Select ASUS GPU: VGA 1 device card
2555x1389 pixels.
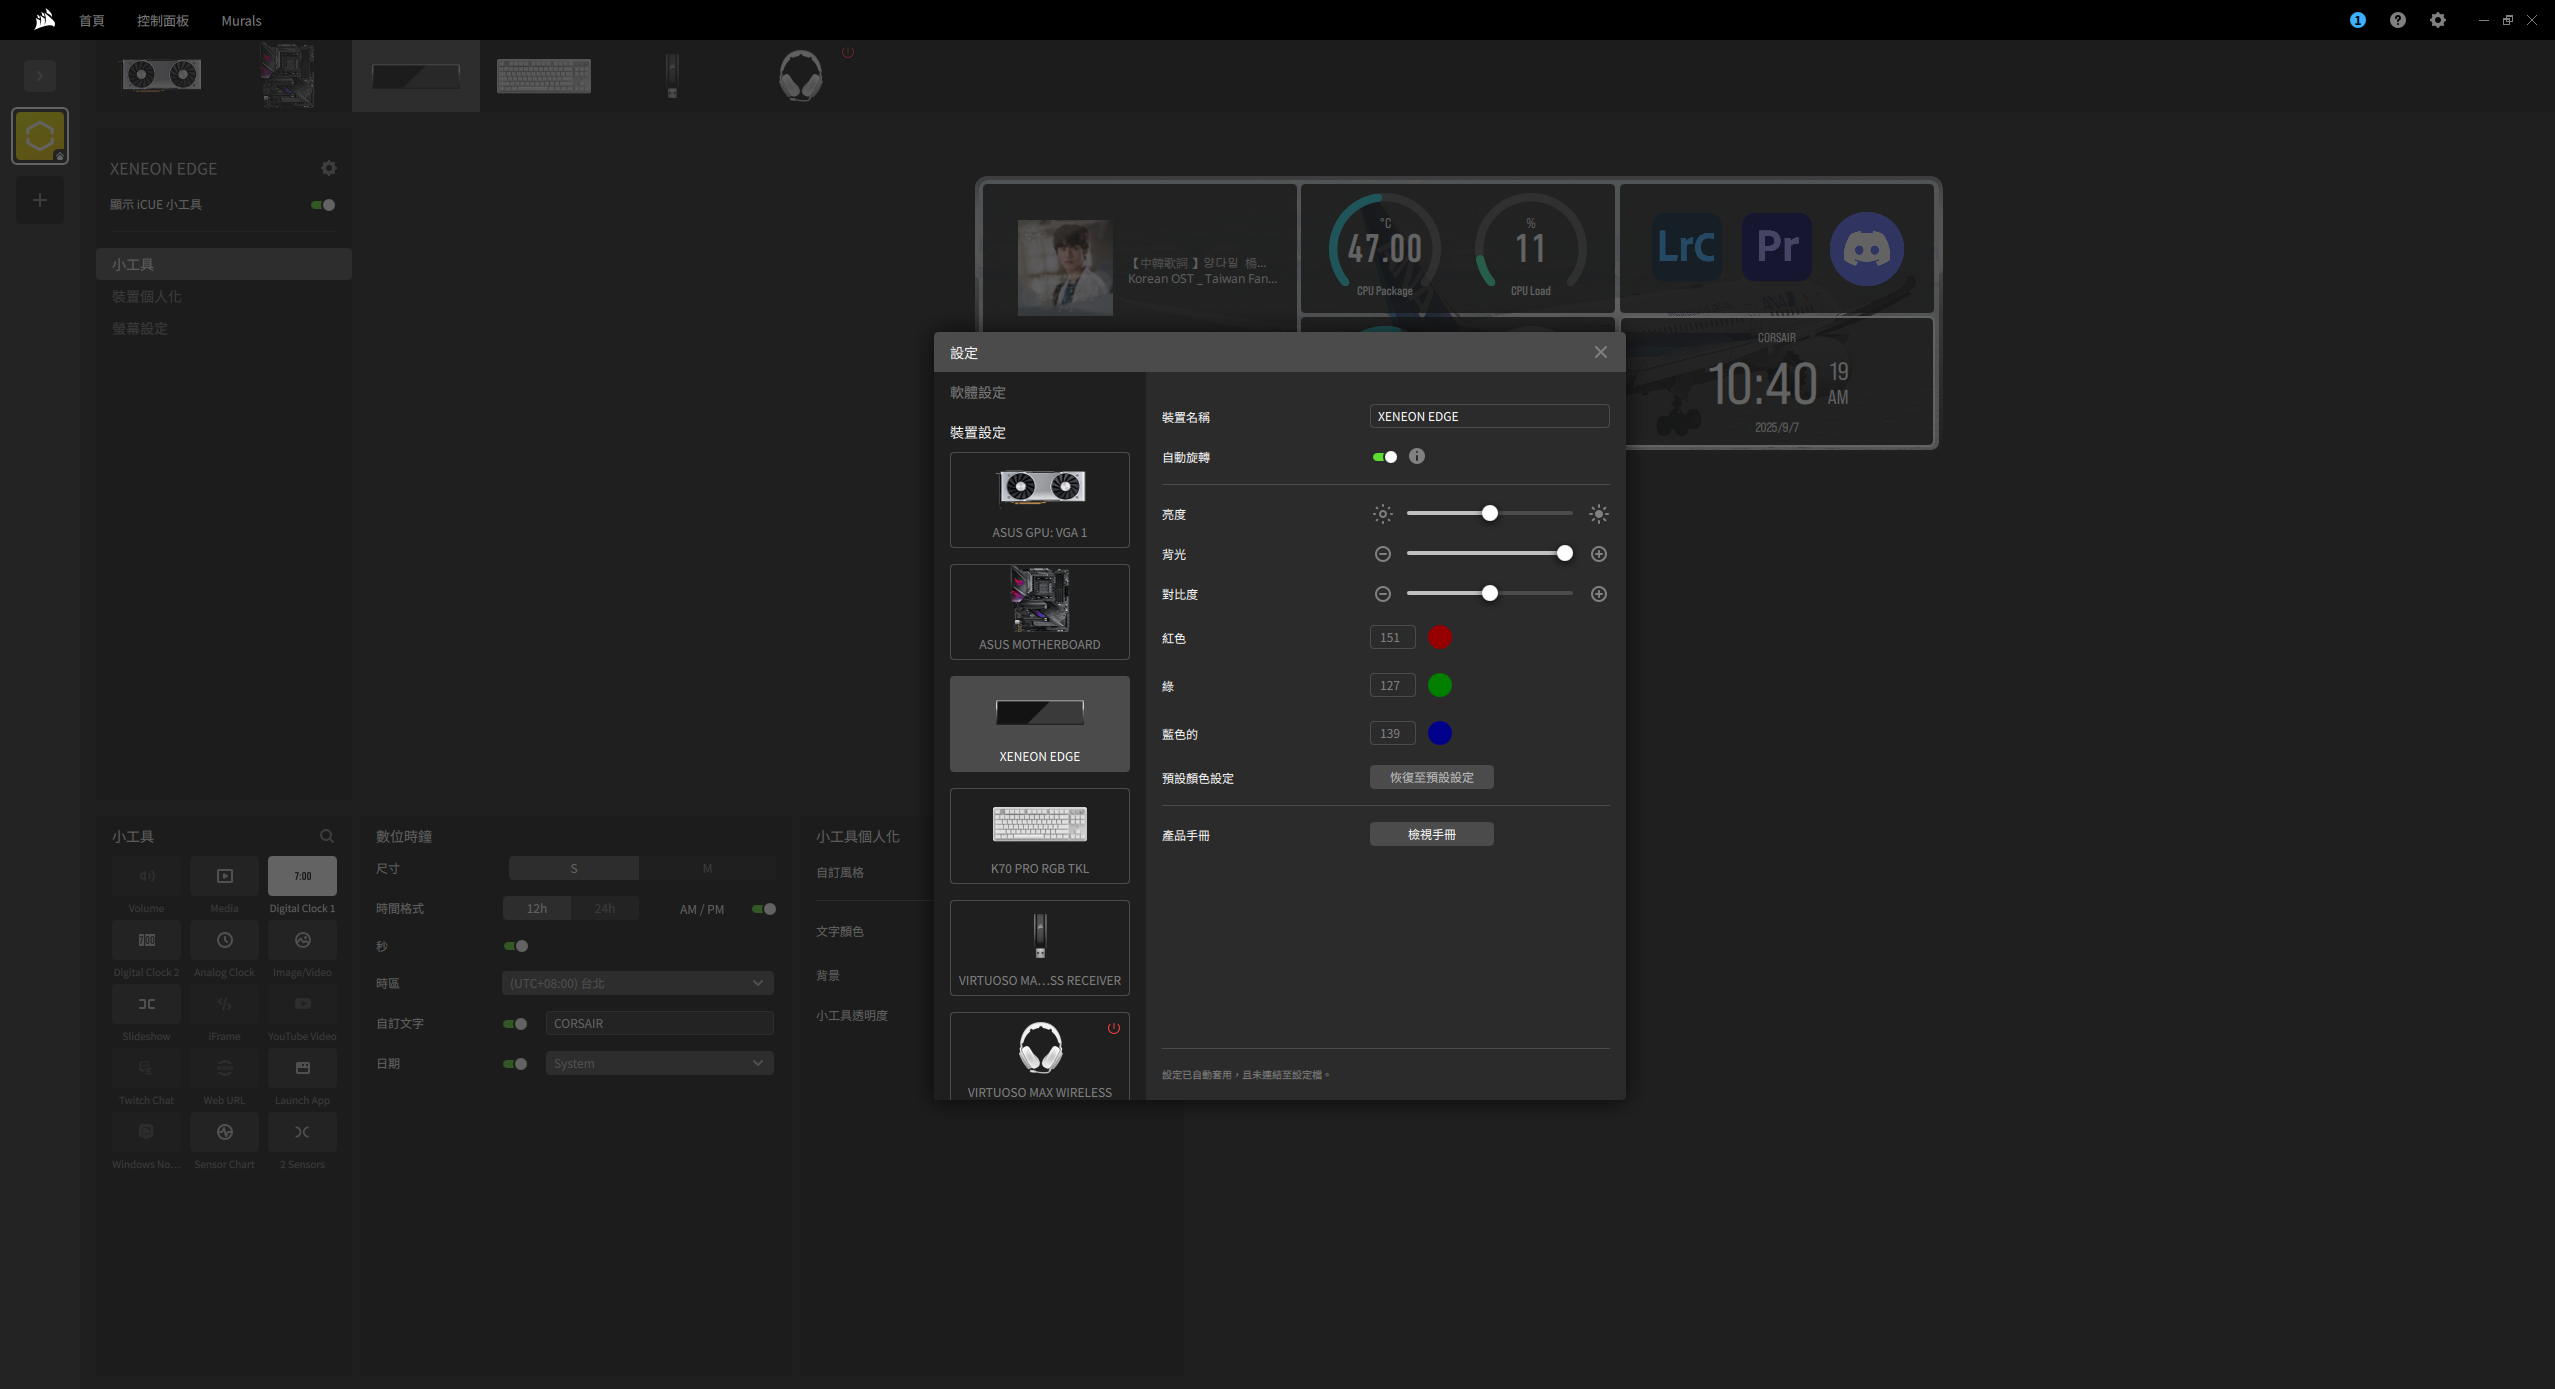click(x=1039, y=500)
